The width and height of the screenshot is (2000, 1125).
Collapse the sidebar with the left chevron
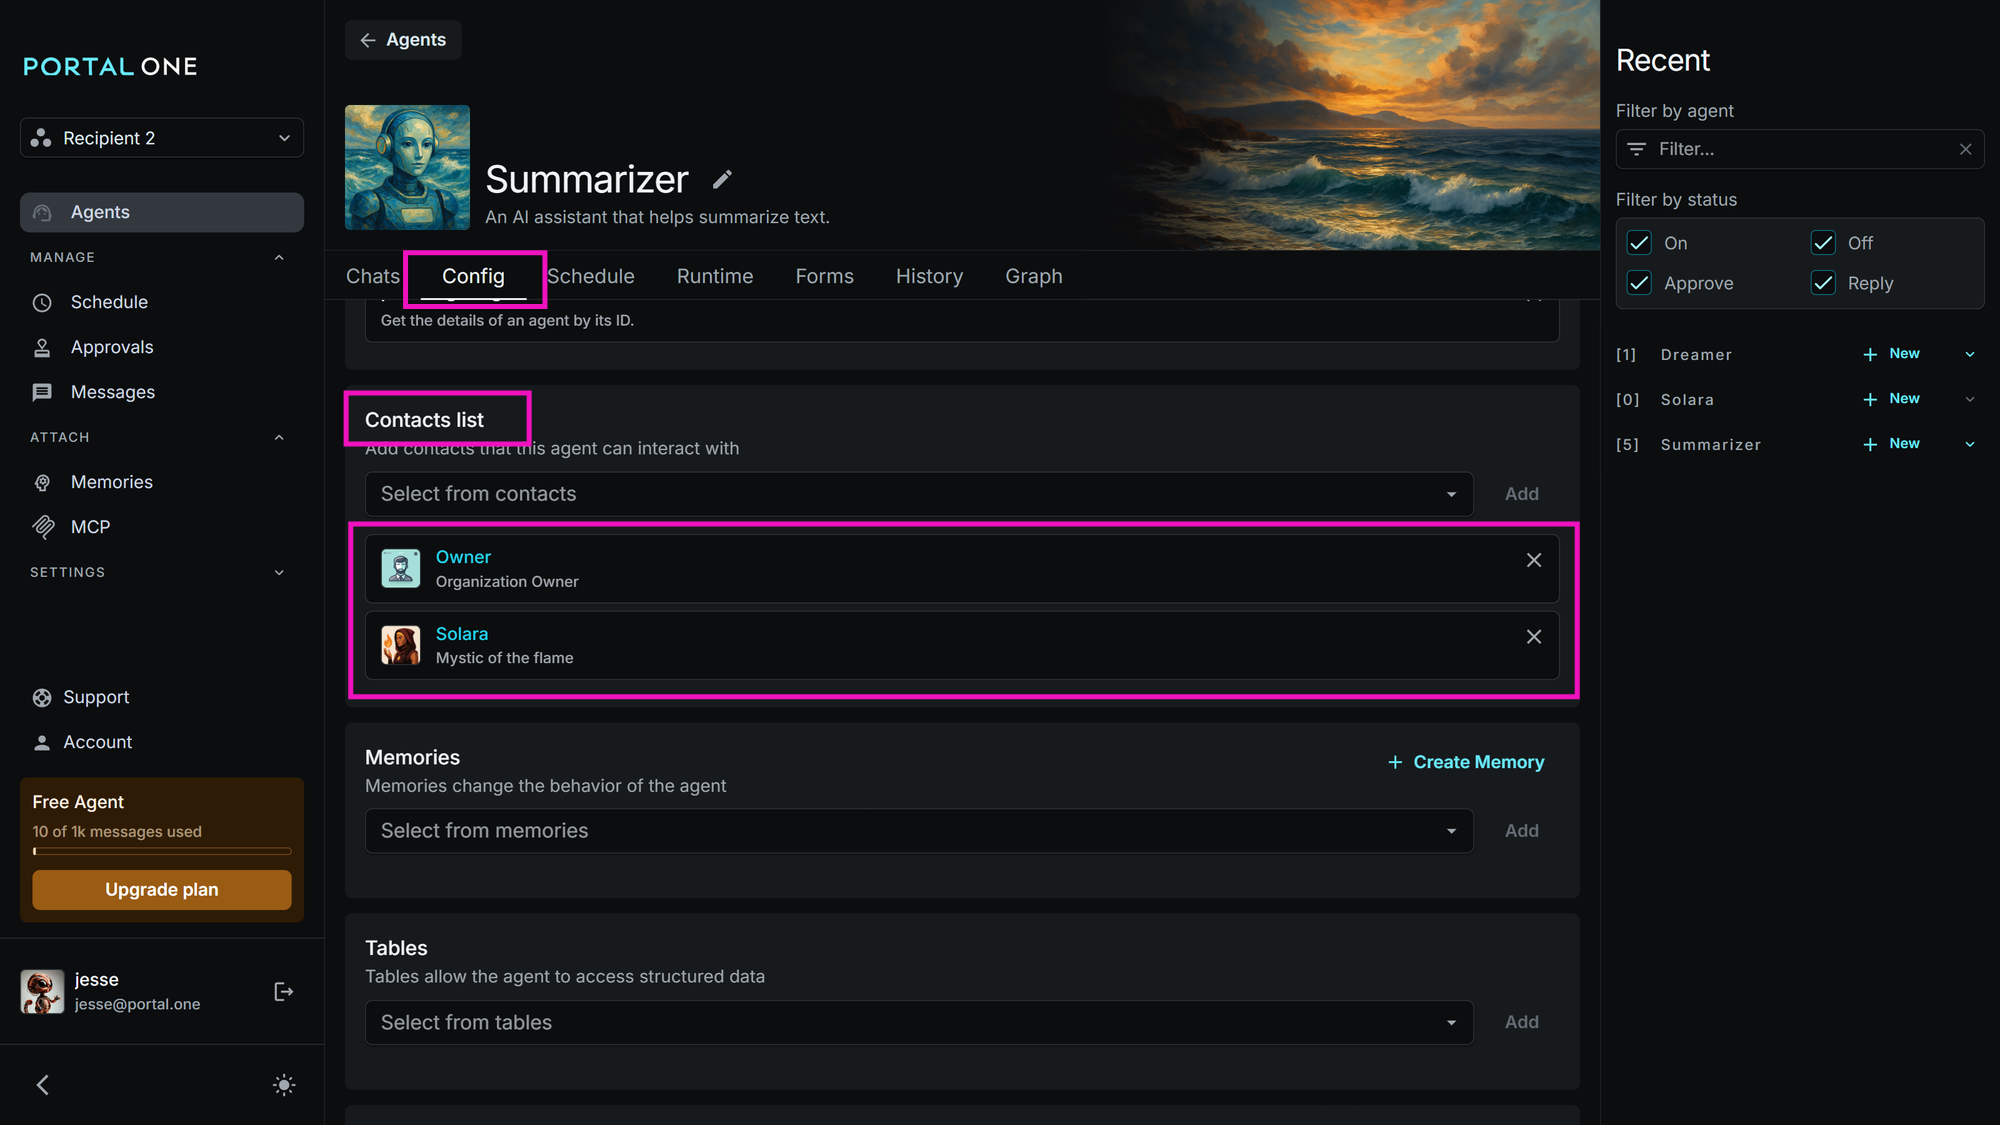click(42, 1085)
